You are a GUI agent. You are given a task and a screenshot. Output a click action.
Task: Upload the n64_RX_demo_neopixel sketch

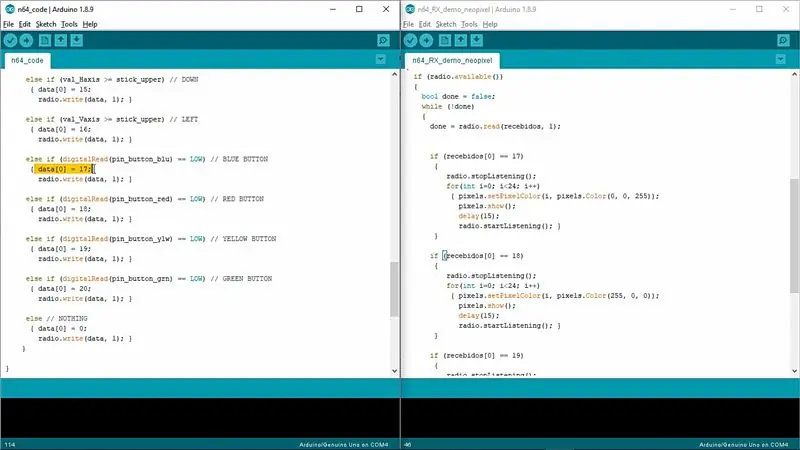[426, 40]
